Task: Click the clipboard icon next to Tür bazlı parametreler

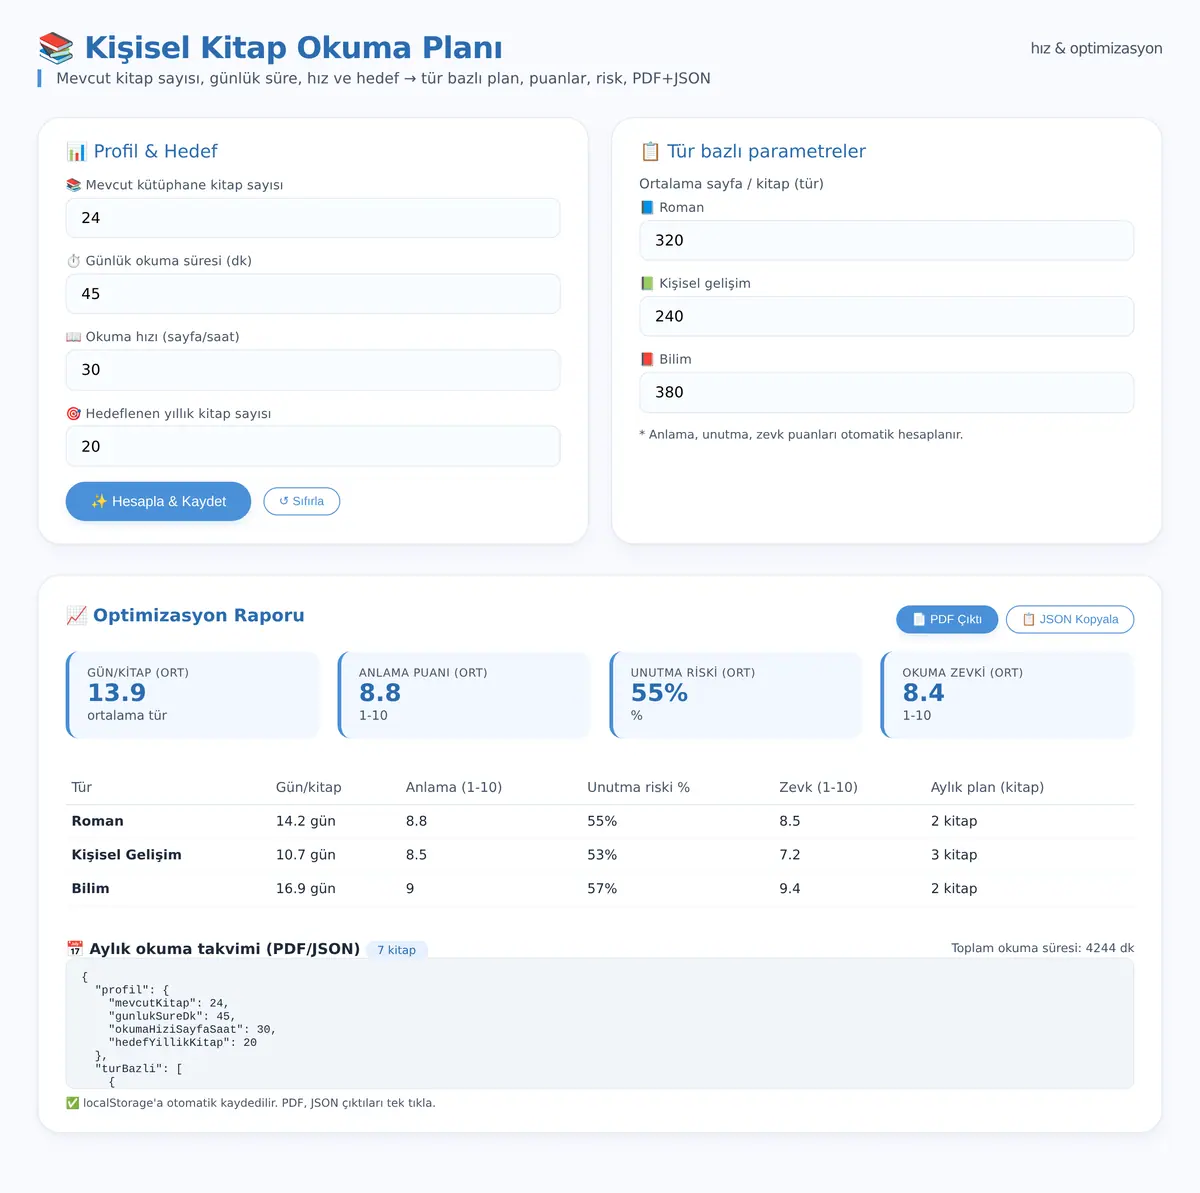Action: [650, 152]
